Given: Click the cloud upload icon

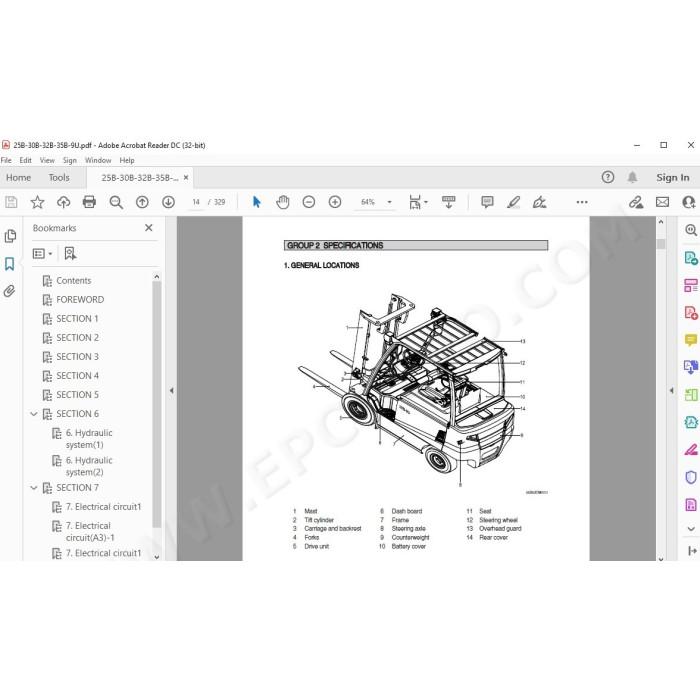Looking at the screenshot, I should click(x=63, y=202).
